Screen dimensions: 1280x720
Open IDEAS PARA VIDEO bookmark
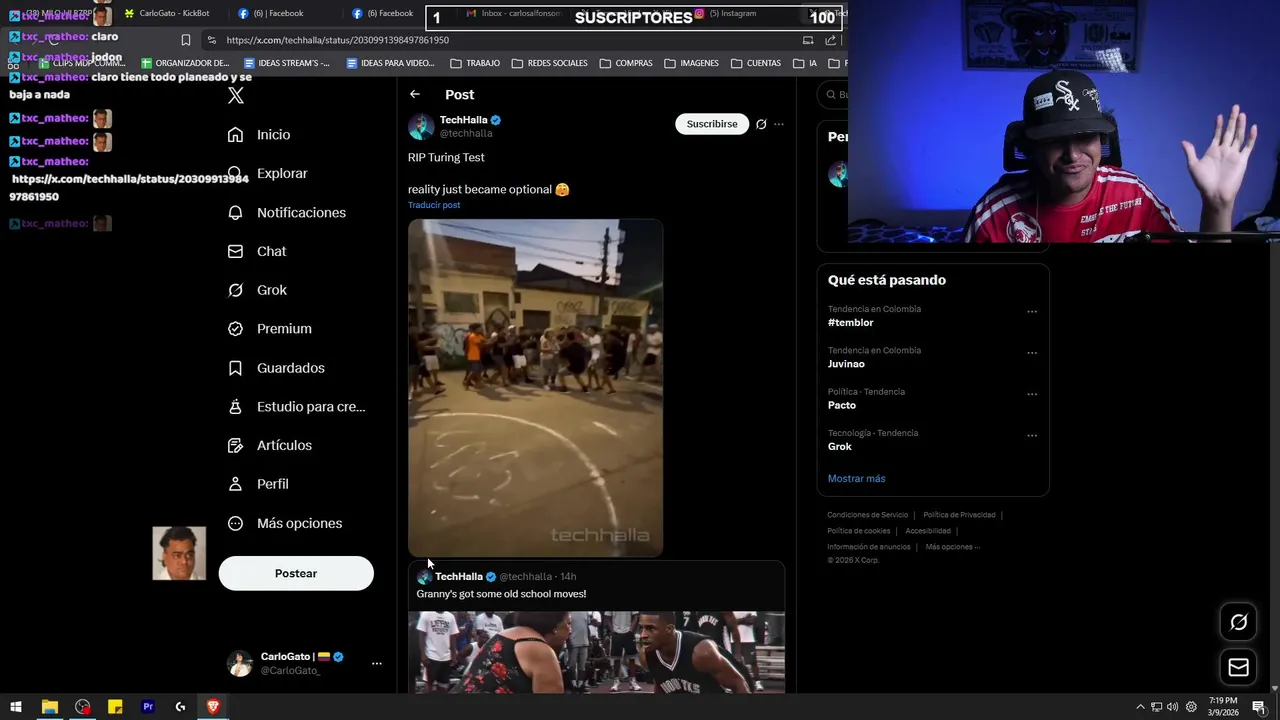click(390, 63)
